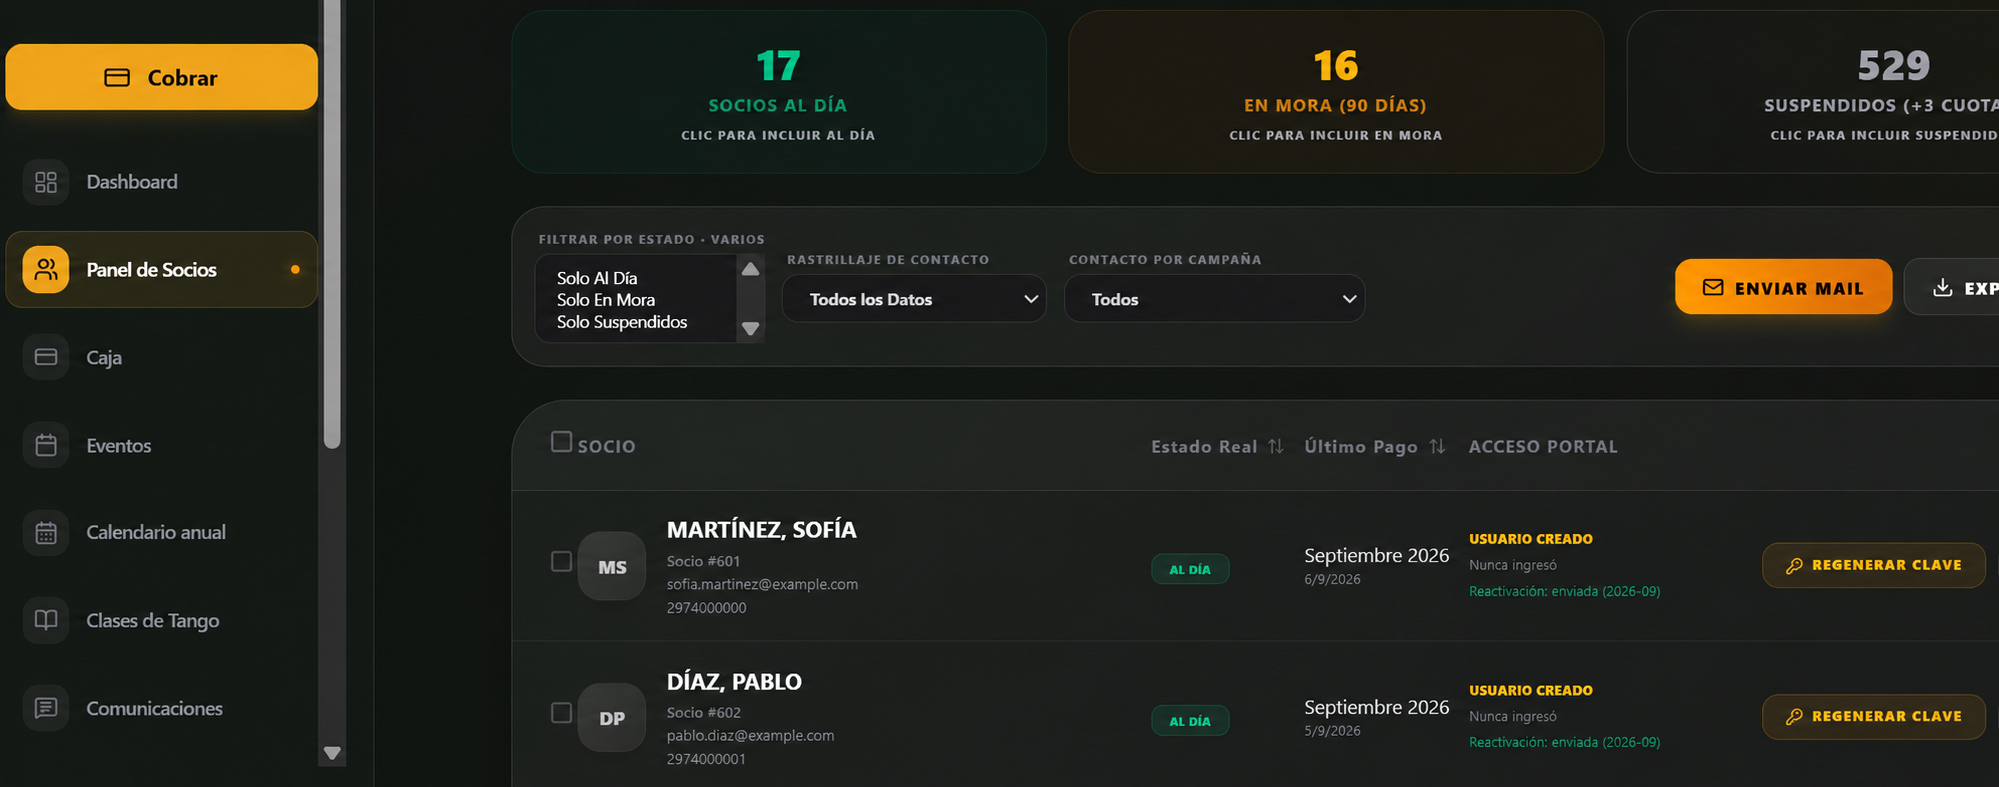Check the box for Martínez, Sofía
The image size is (1999, 787).
[561, 561]
